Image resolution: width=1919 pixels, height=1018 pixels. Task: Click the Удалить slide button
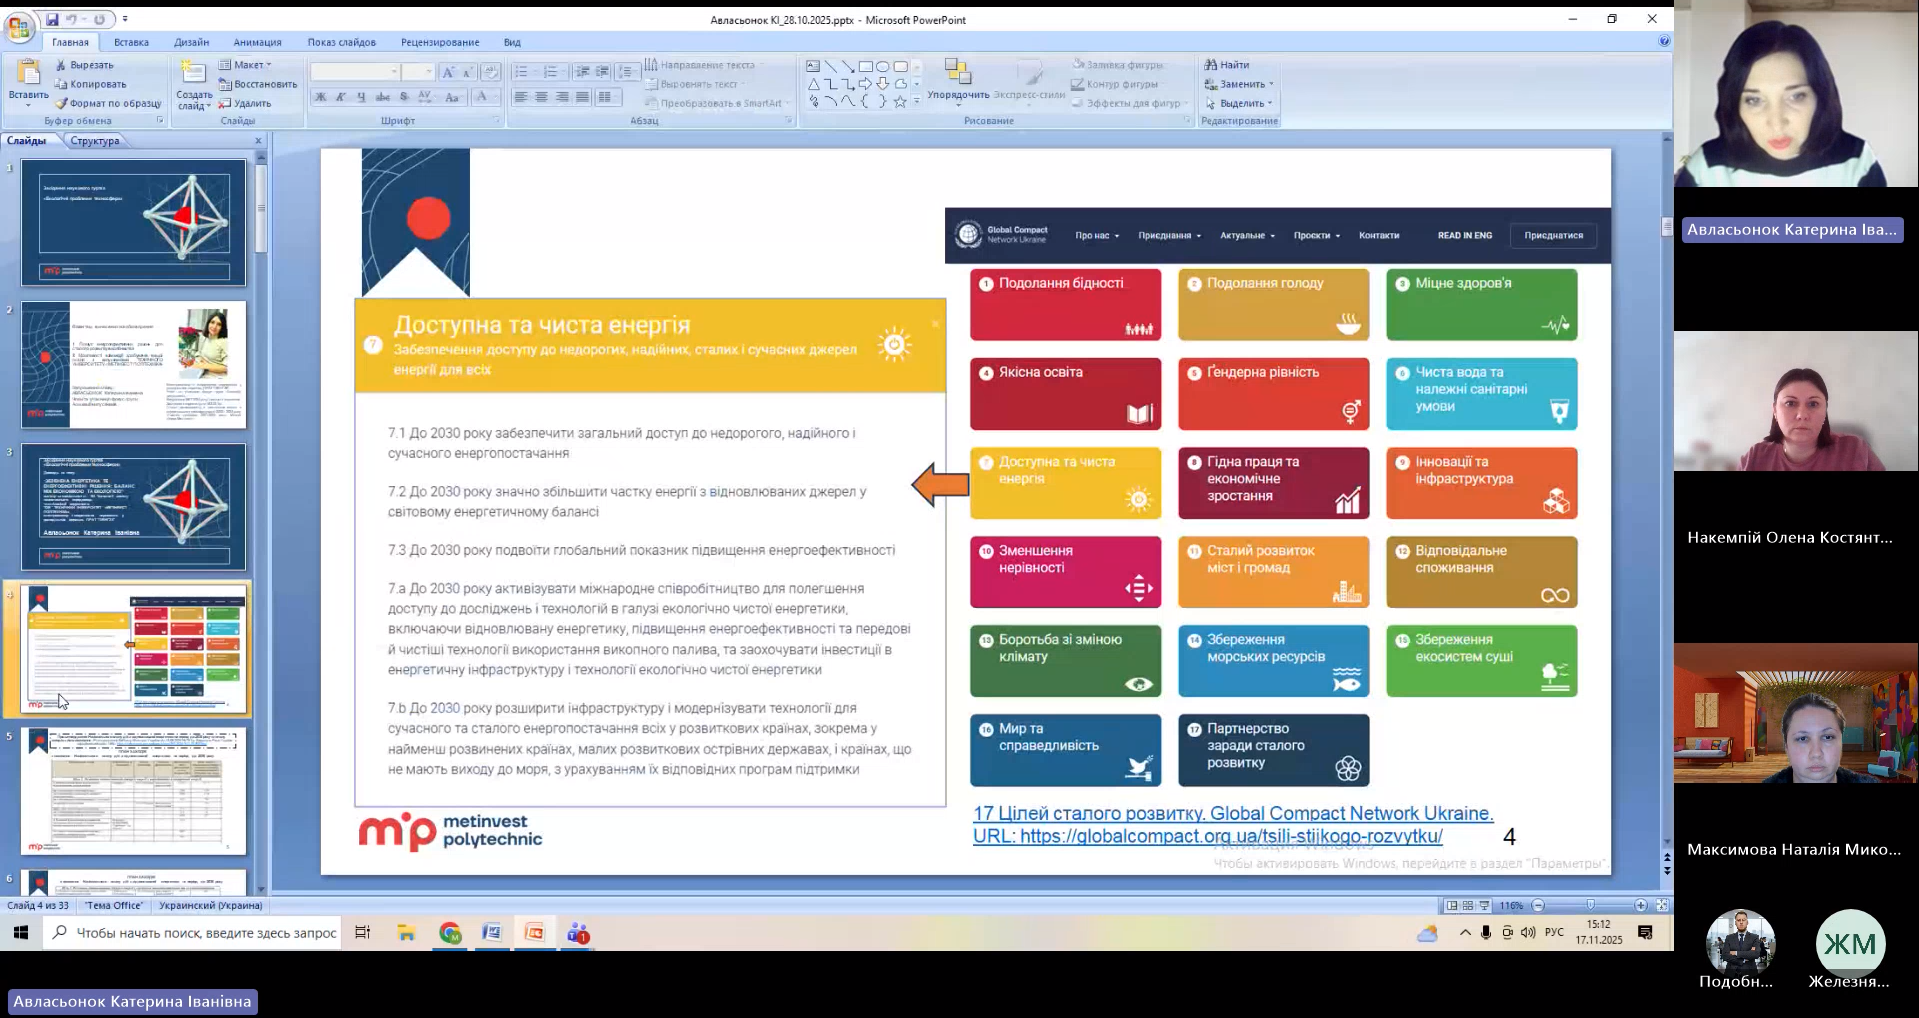tap(246, 103)
